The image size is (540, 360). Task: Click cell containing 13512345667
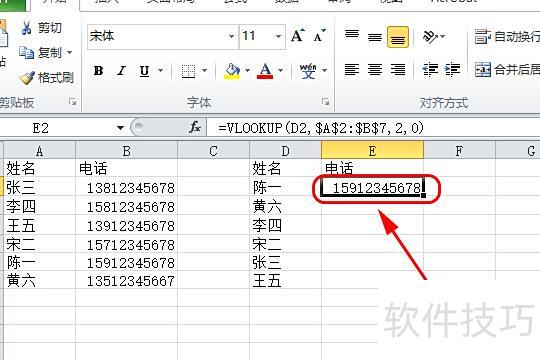[x=126, y=280]
